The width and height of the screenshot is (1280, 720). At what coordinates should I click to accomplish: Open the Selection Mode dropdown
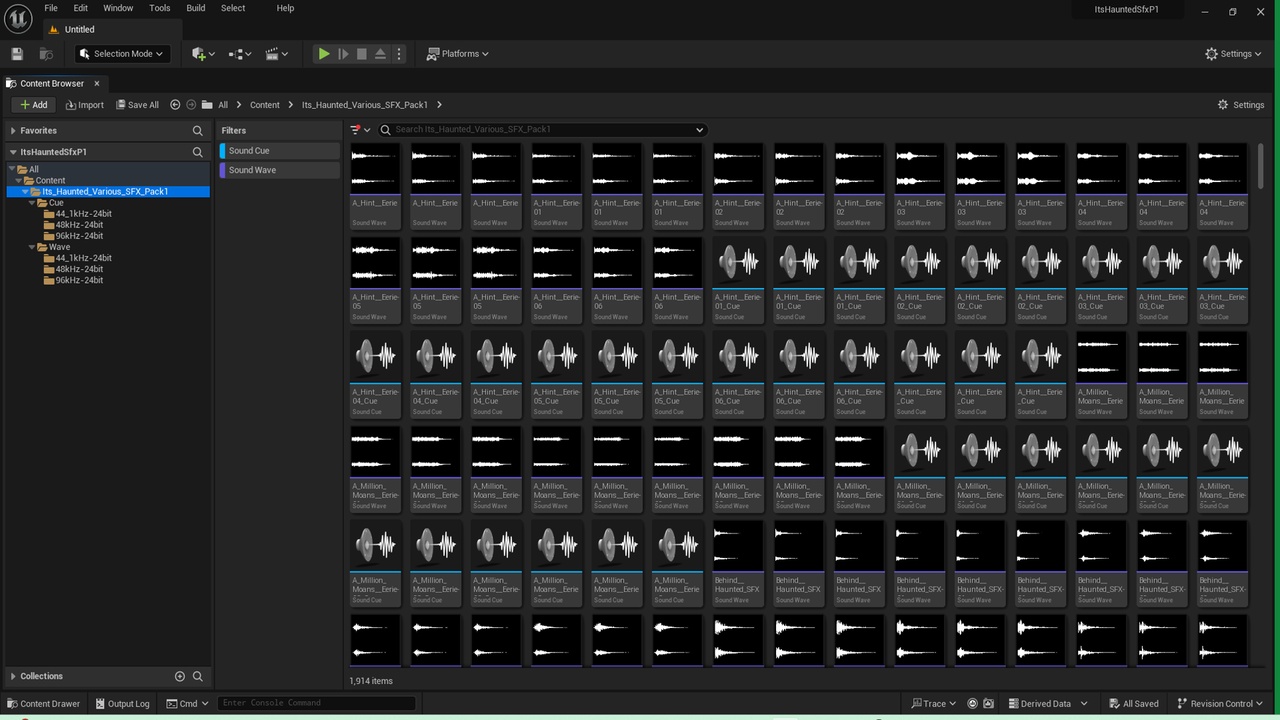(x=122, y=54)
